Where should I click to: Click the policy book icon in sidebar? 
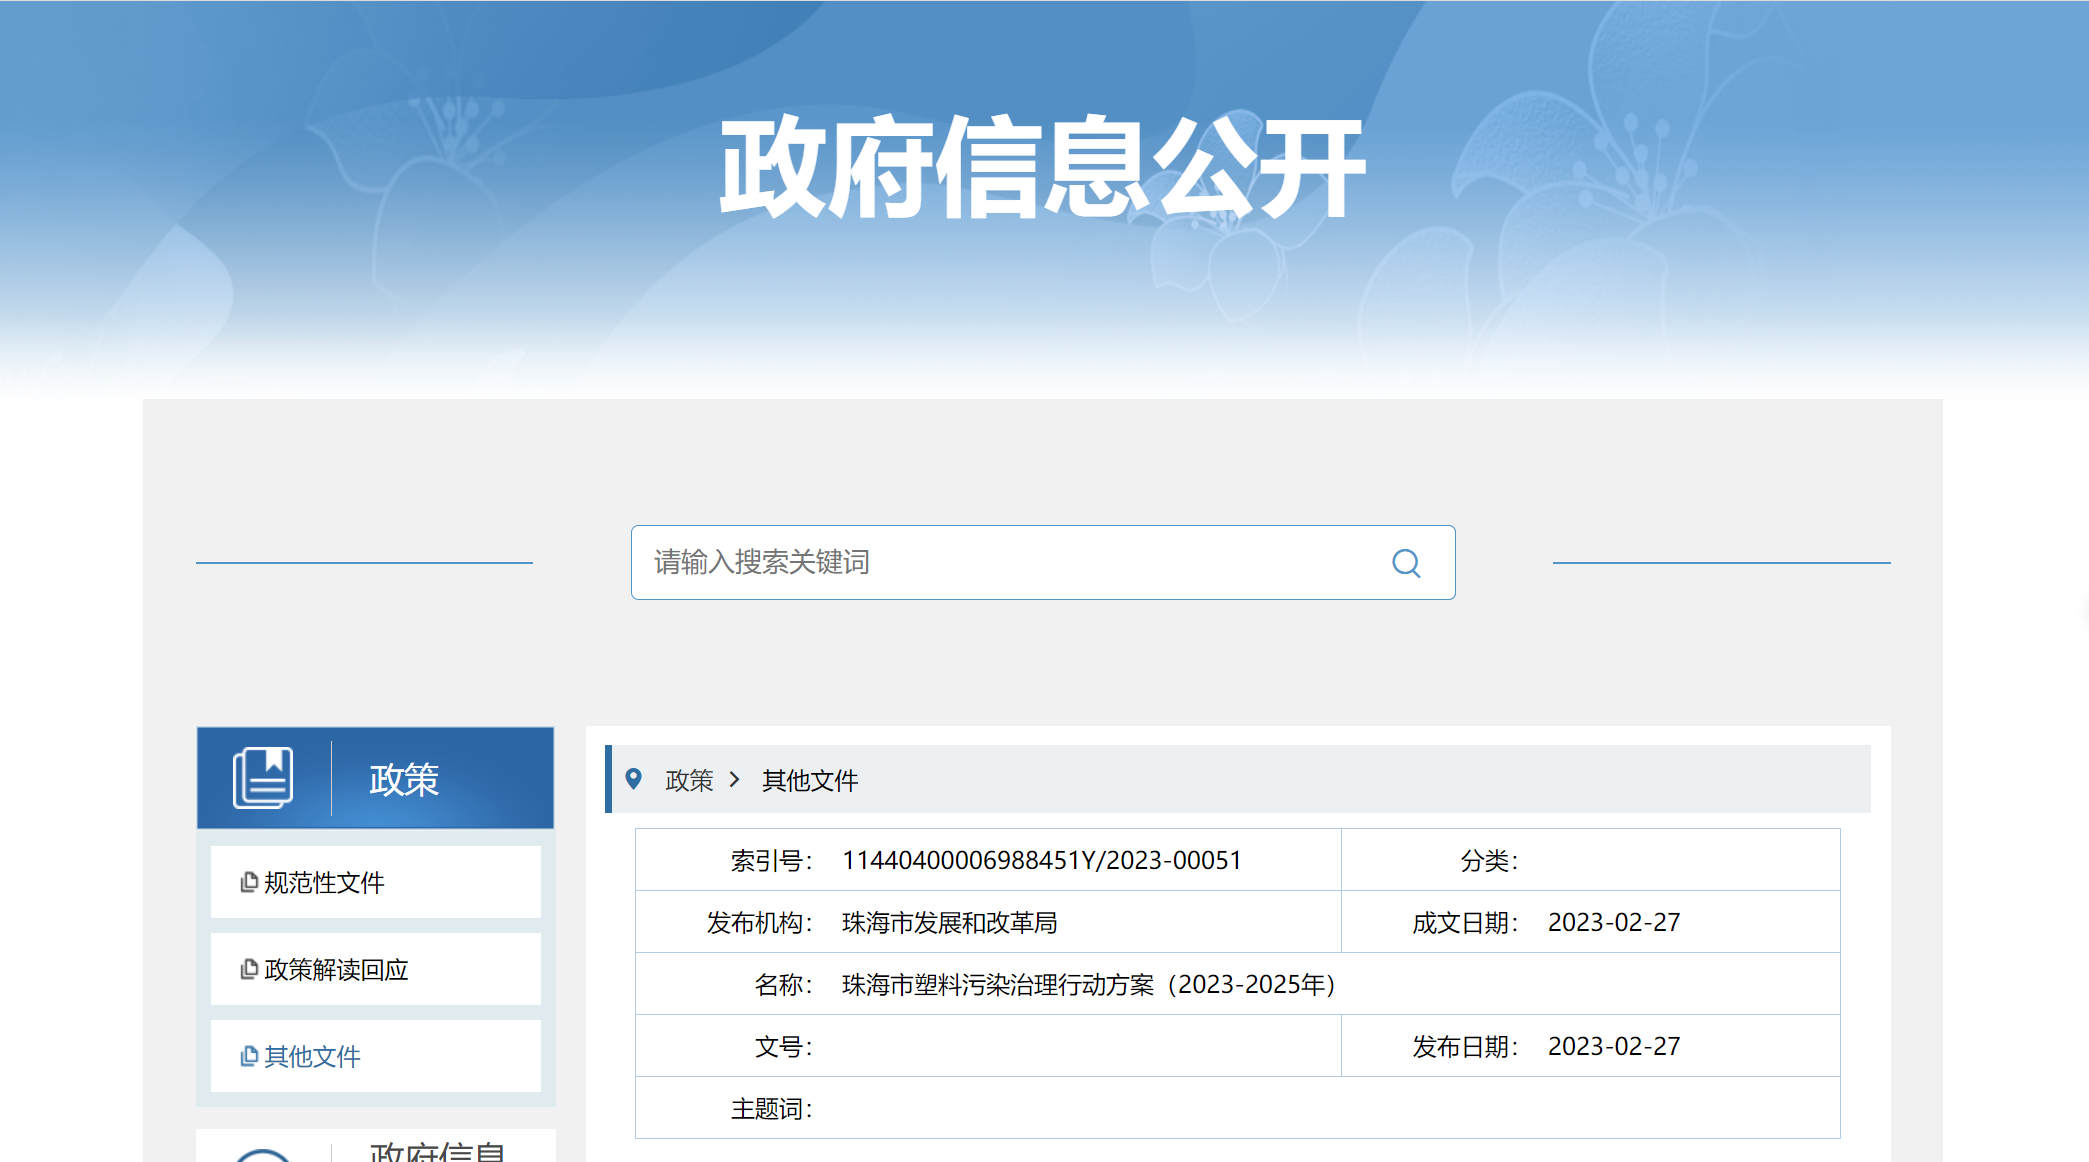pyautogui.click(x=263, y=778)
